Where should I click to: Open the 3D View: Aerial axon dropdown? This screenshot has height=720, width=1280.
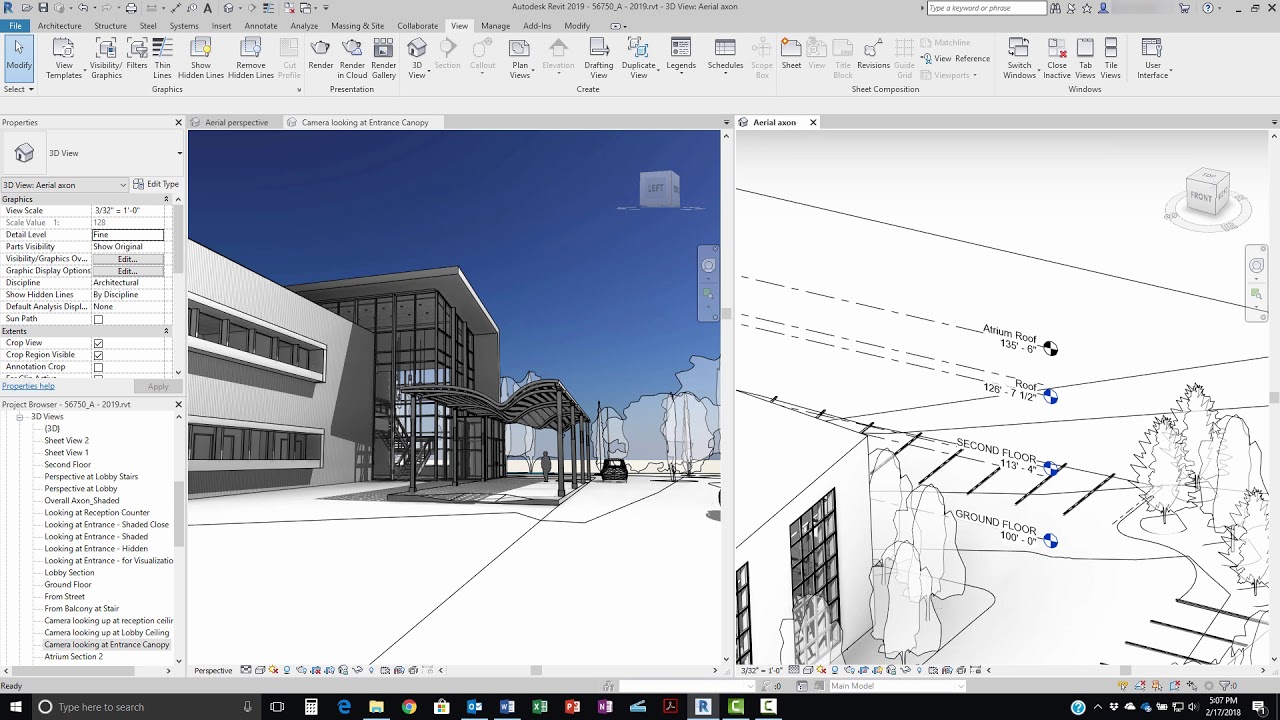pyautogui.click(x=124, y=185)
